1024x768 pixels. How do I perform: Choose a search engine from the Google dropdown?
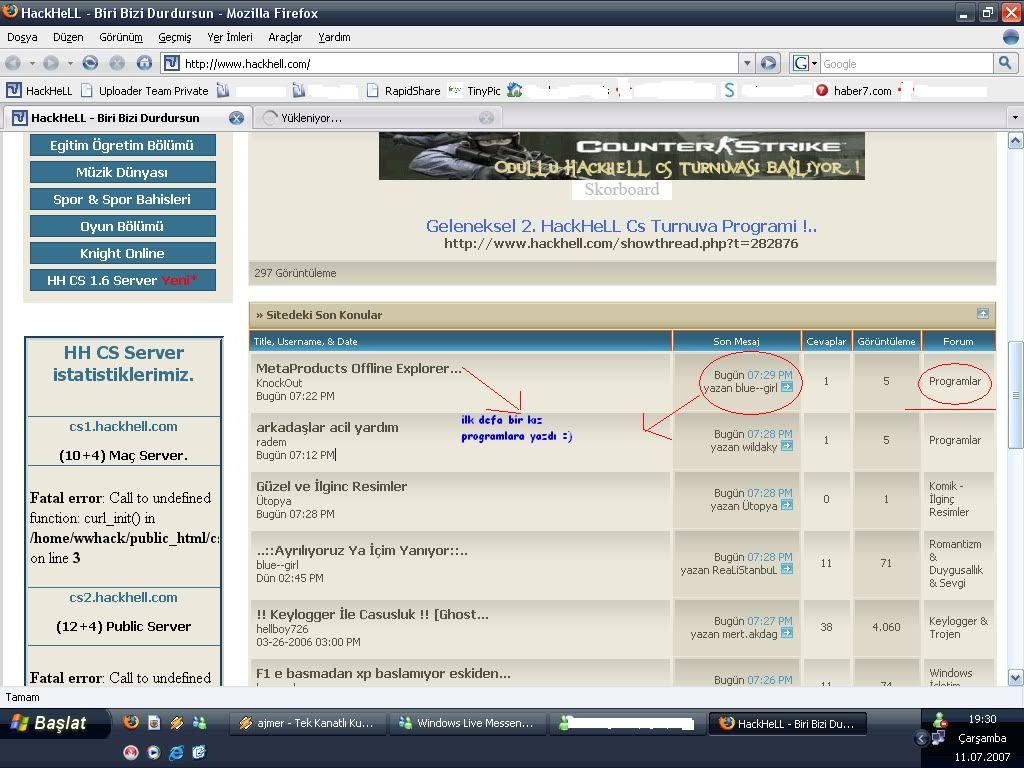pos(805,63)
